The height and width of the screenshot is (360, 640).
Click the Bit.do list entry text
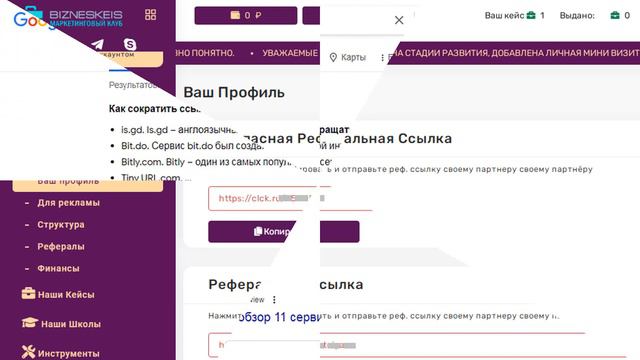click(192, 146)
